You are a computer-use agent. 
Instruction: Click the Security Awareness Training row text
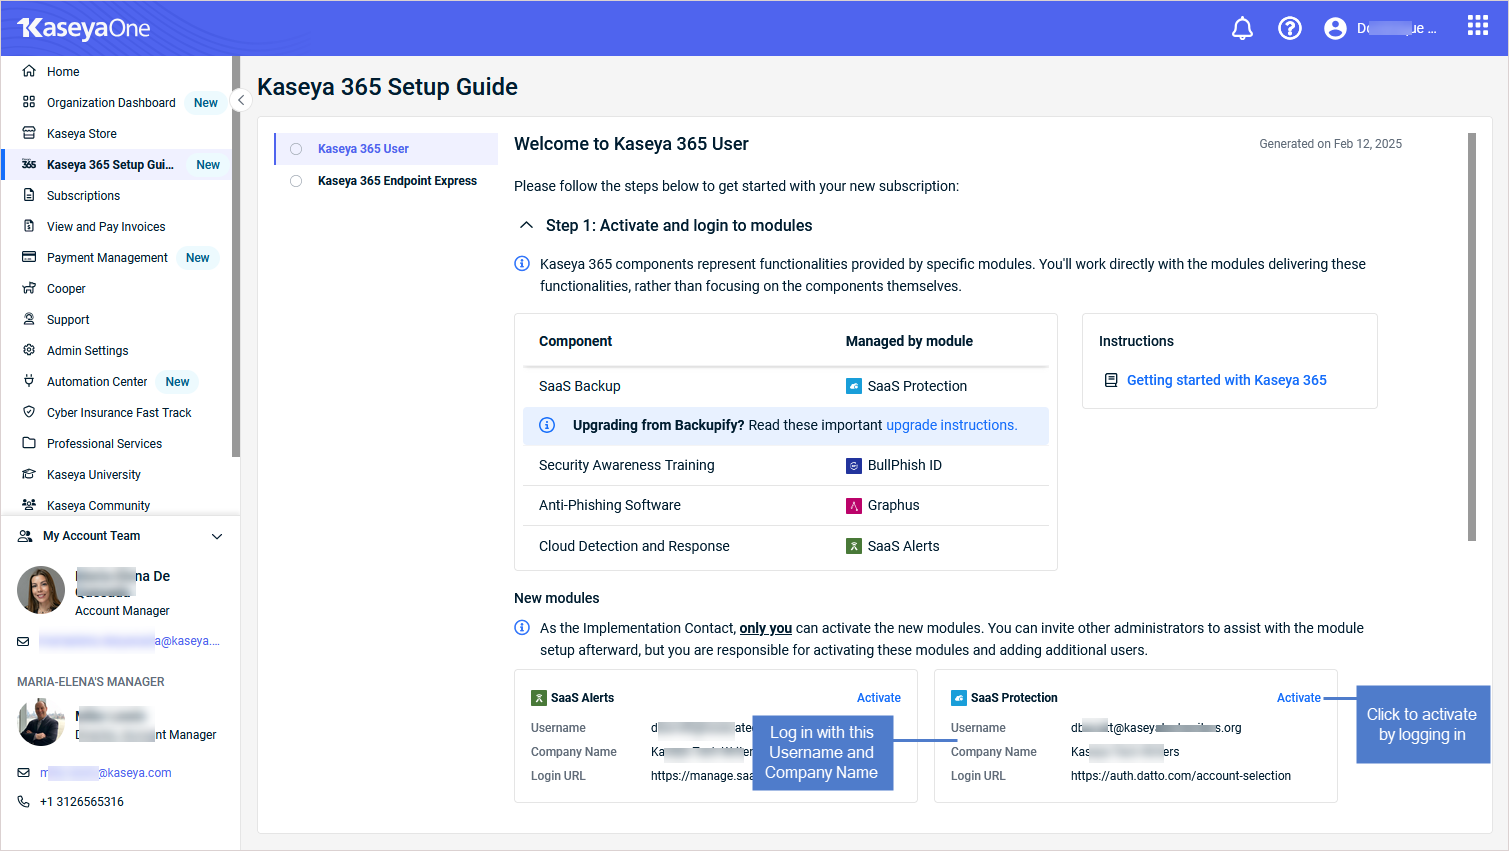(x=627, y=465)
